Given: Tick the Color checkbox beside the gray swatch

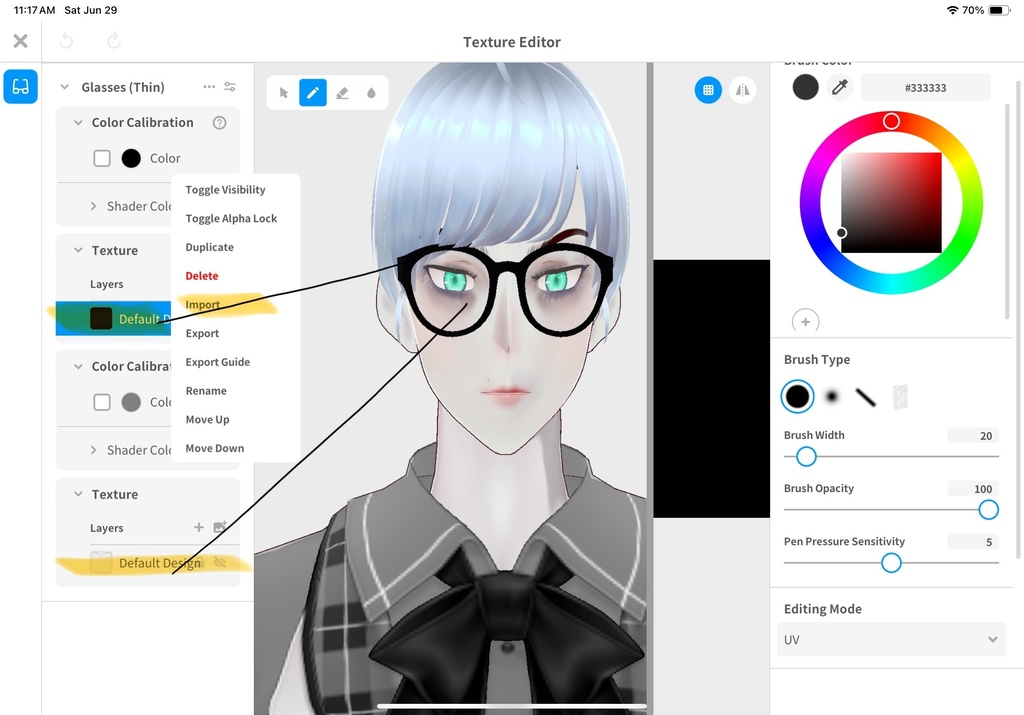Looking at the screenshot, I should point(102,402).
